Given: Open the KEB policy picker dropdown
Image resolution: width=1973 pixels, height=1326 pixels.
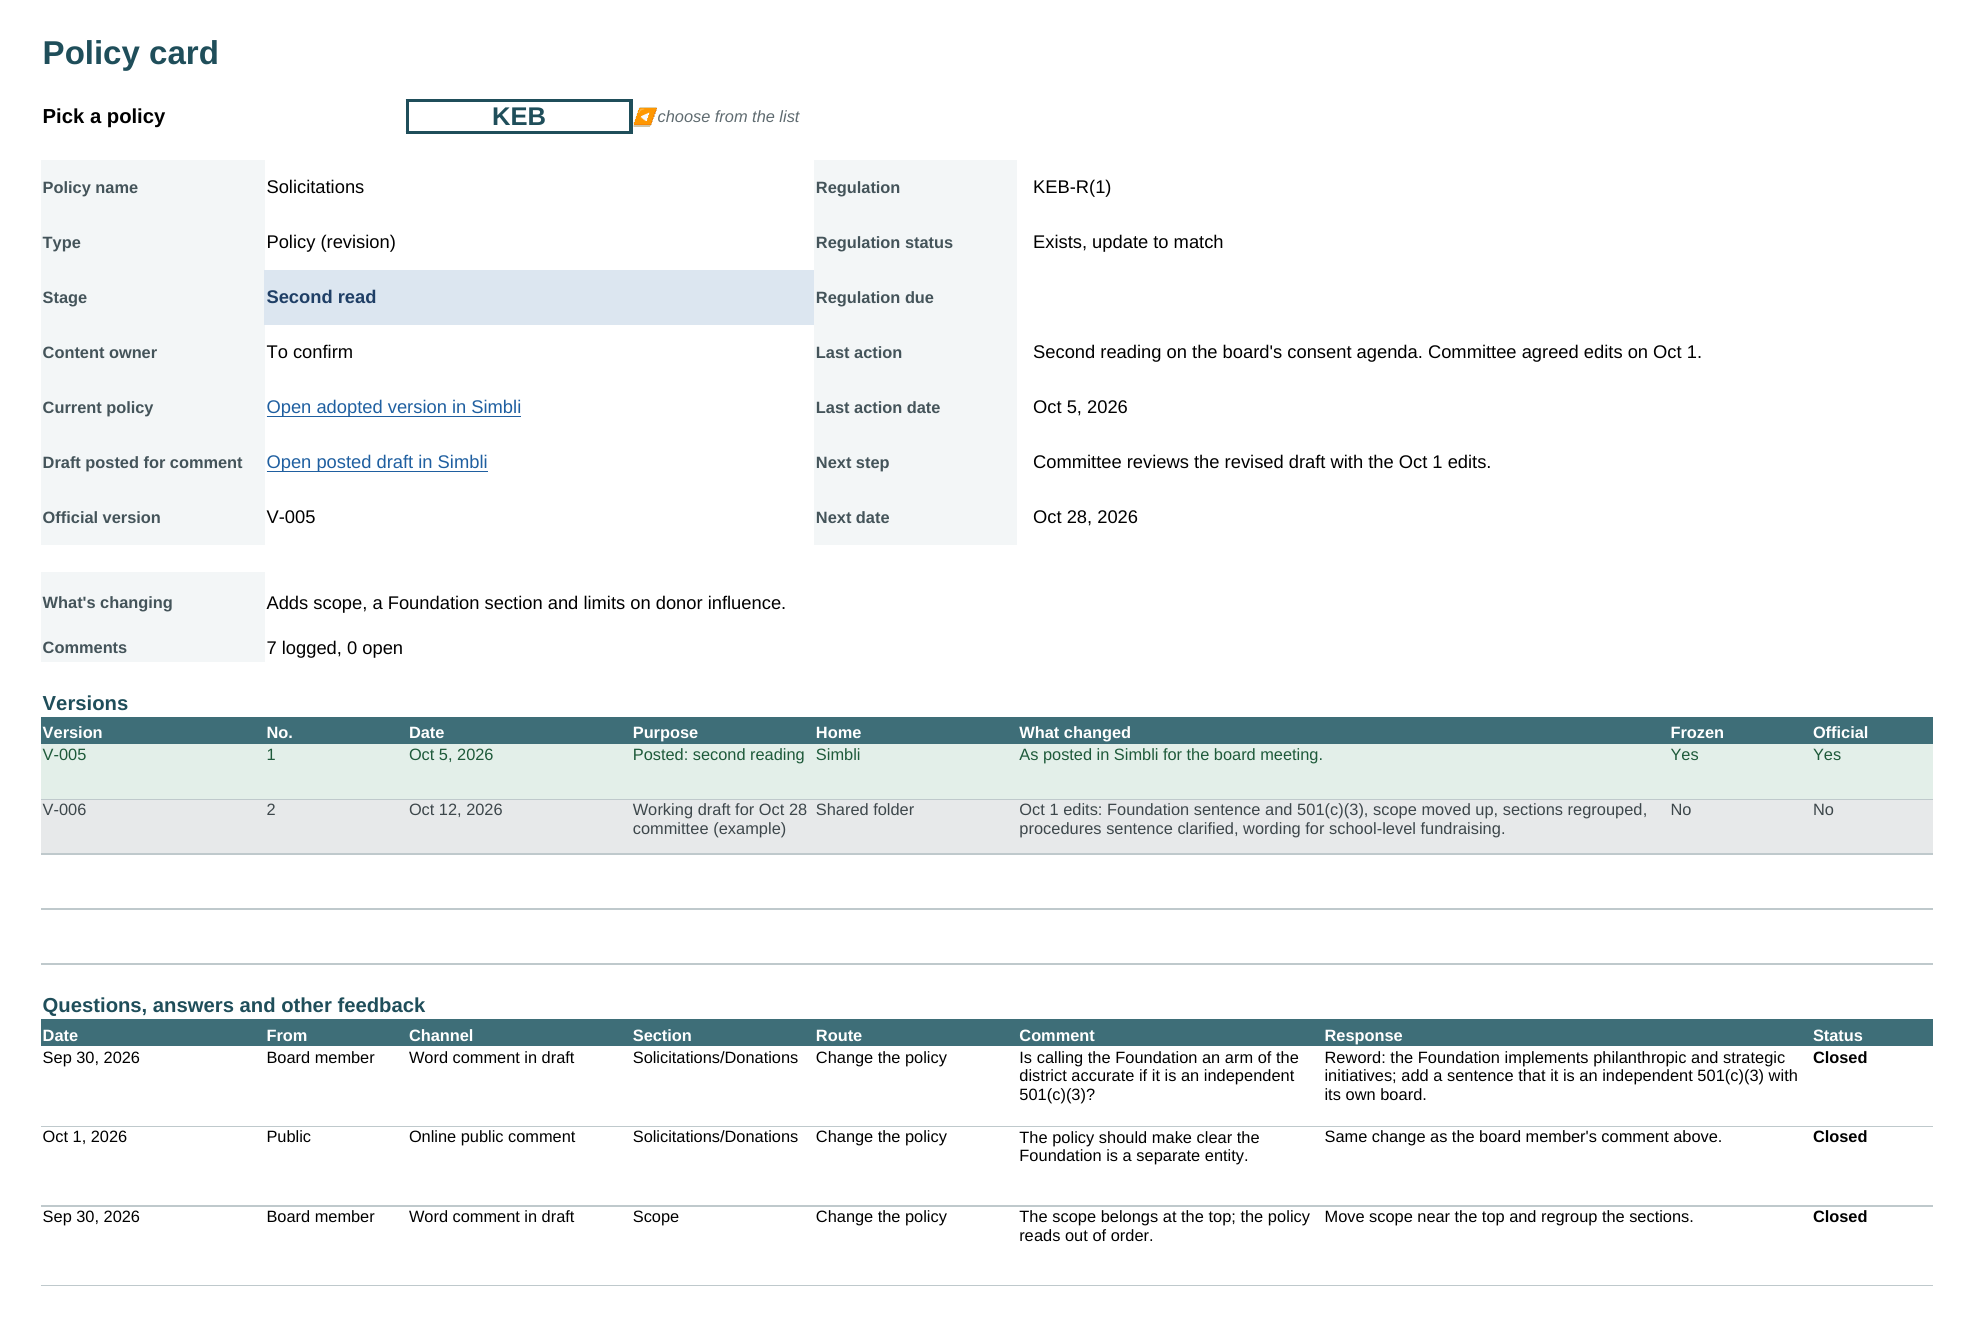Looking at the screenshot, I should pos(518,116).
